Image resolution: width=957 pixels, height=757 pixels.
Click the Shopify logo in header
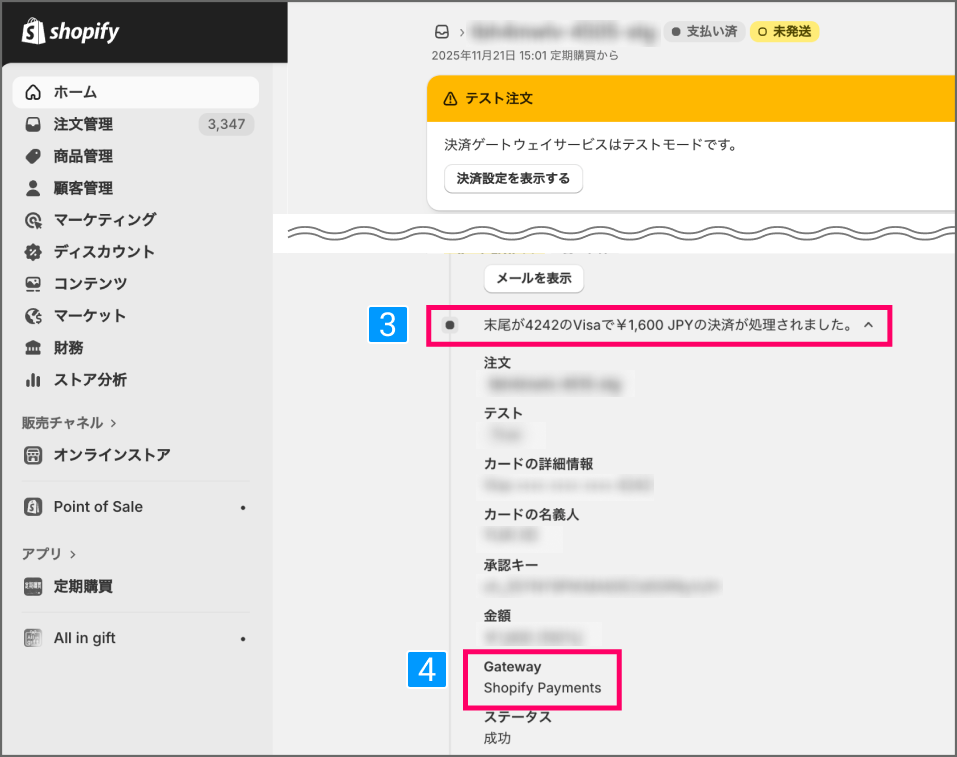(x=70, y=32)
